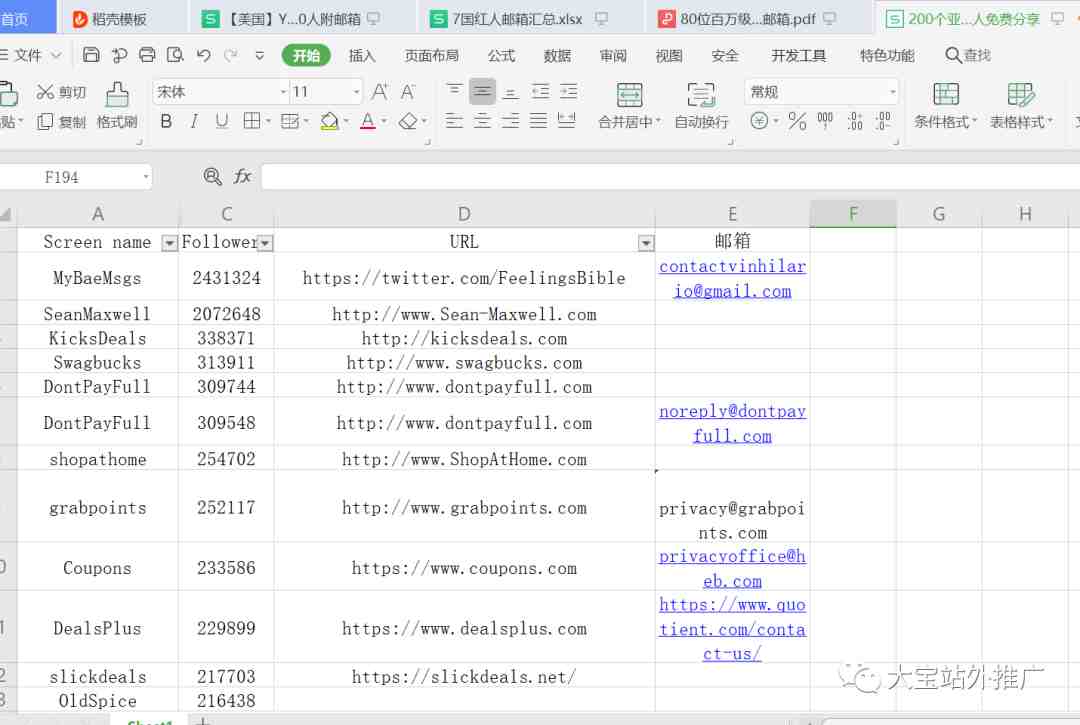Switch to 插入 ribbon tab
The height and width of the screenshot is (725, 1080).
[x=362, y=56]
